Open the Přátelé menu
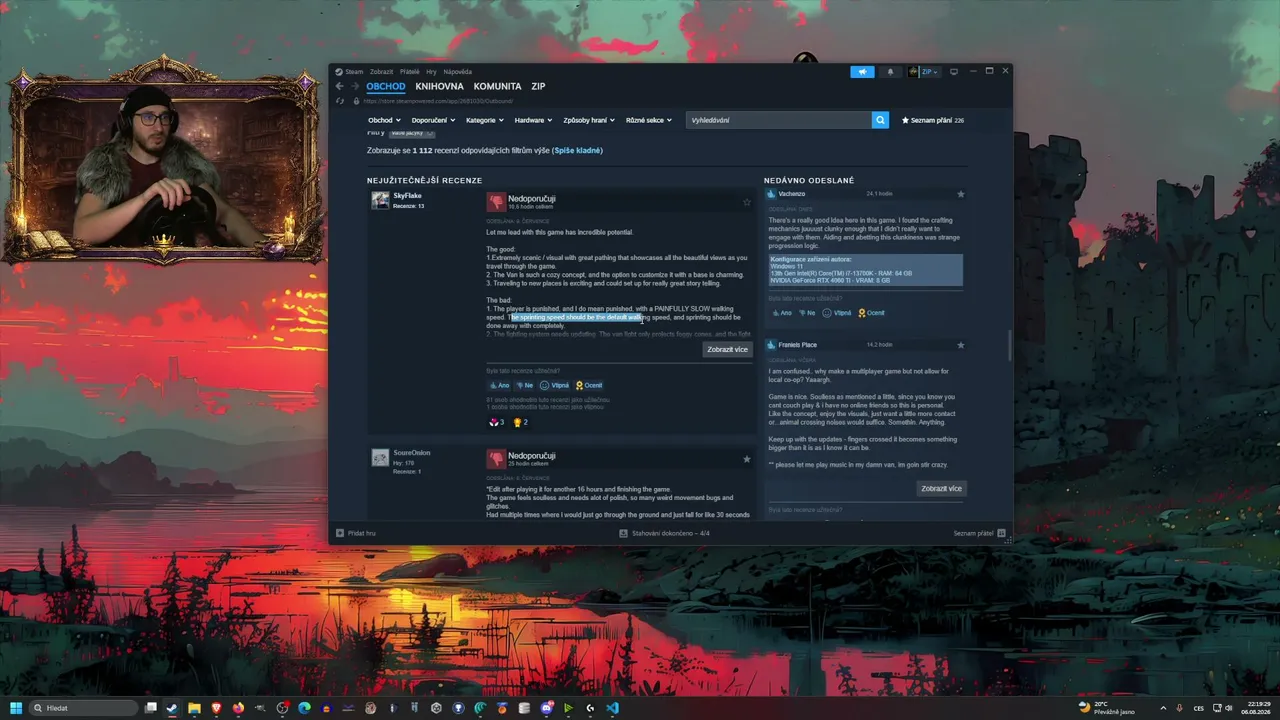This screenshot has width=1280, height=720. coord(410,72)
